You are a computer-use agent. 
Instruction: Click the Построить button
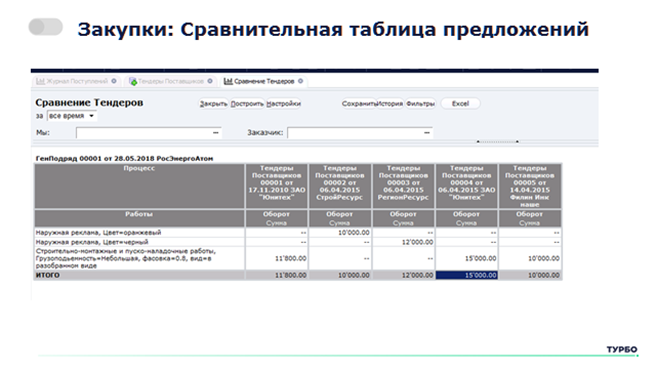(x=247, y=104)
